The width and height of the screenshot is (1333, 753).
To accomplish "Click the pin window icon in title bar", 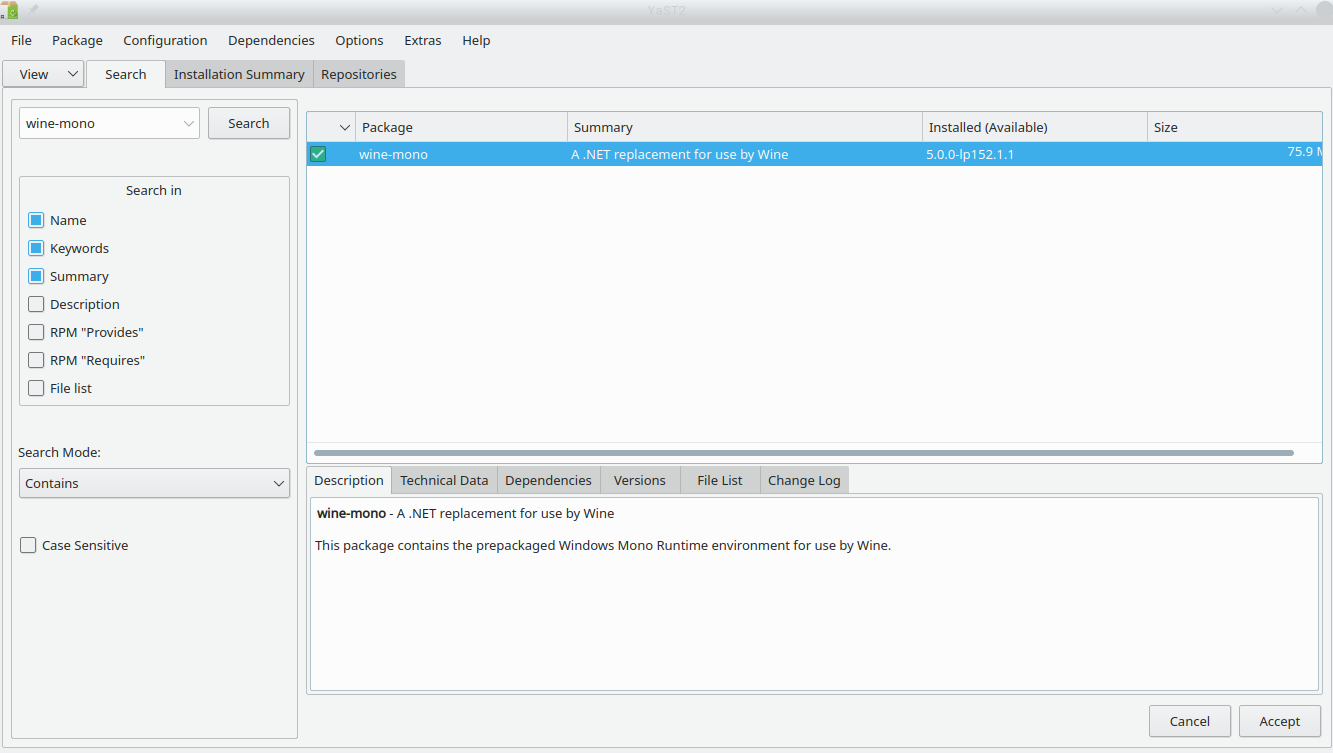I will (x=33, y=10).
